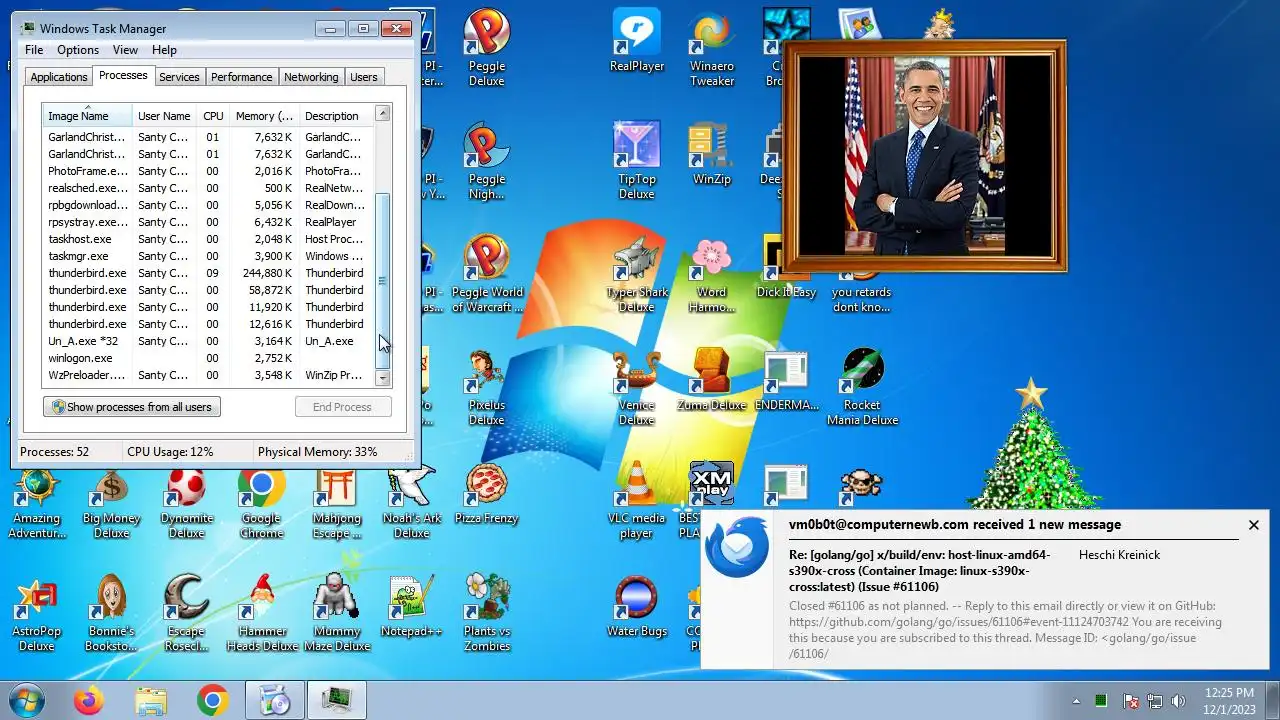1280x720 pixels.
Task: Open Bonnie's Bookstore desktop icon
Action: (x=112, y=612)
